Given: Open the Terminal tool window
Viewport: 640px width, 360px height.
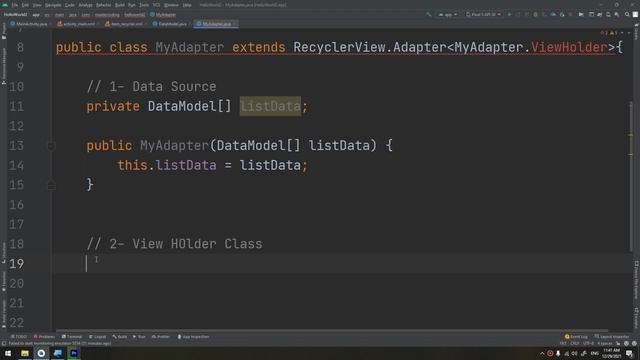Looking at the screenshot, I should [72, 337].
